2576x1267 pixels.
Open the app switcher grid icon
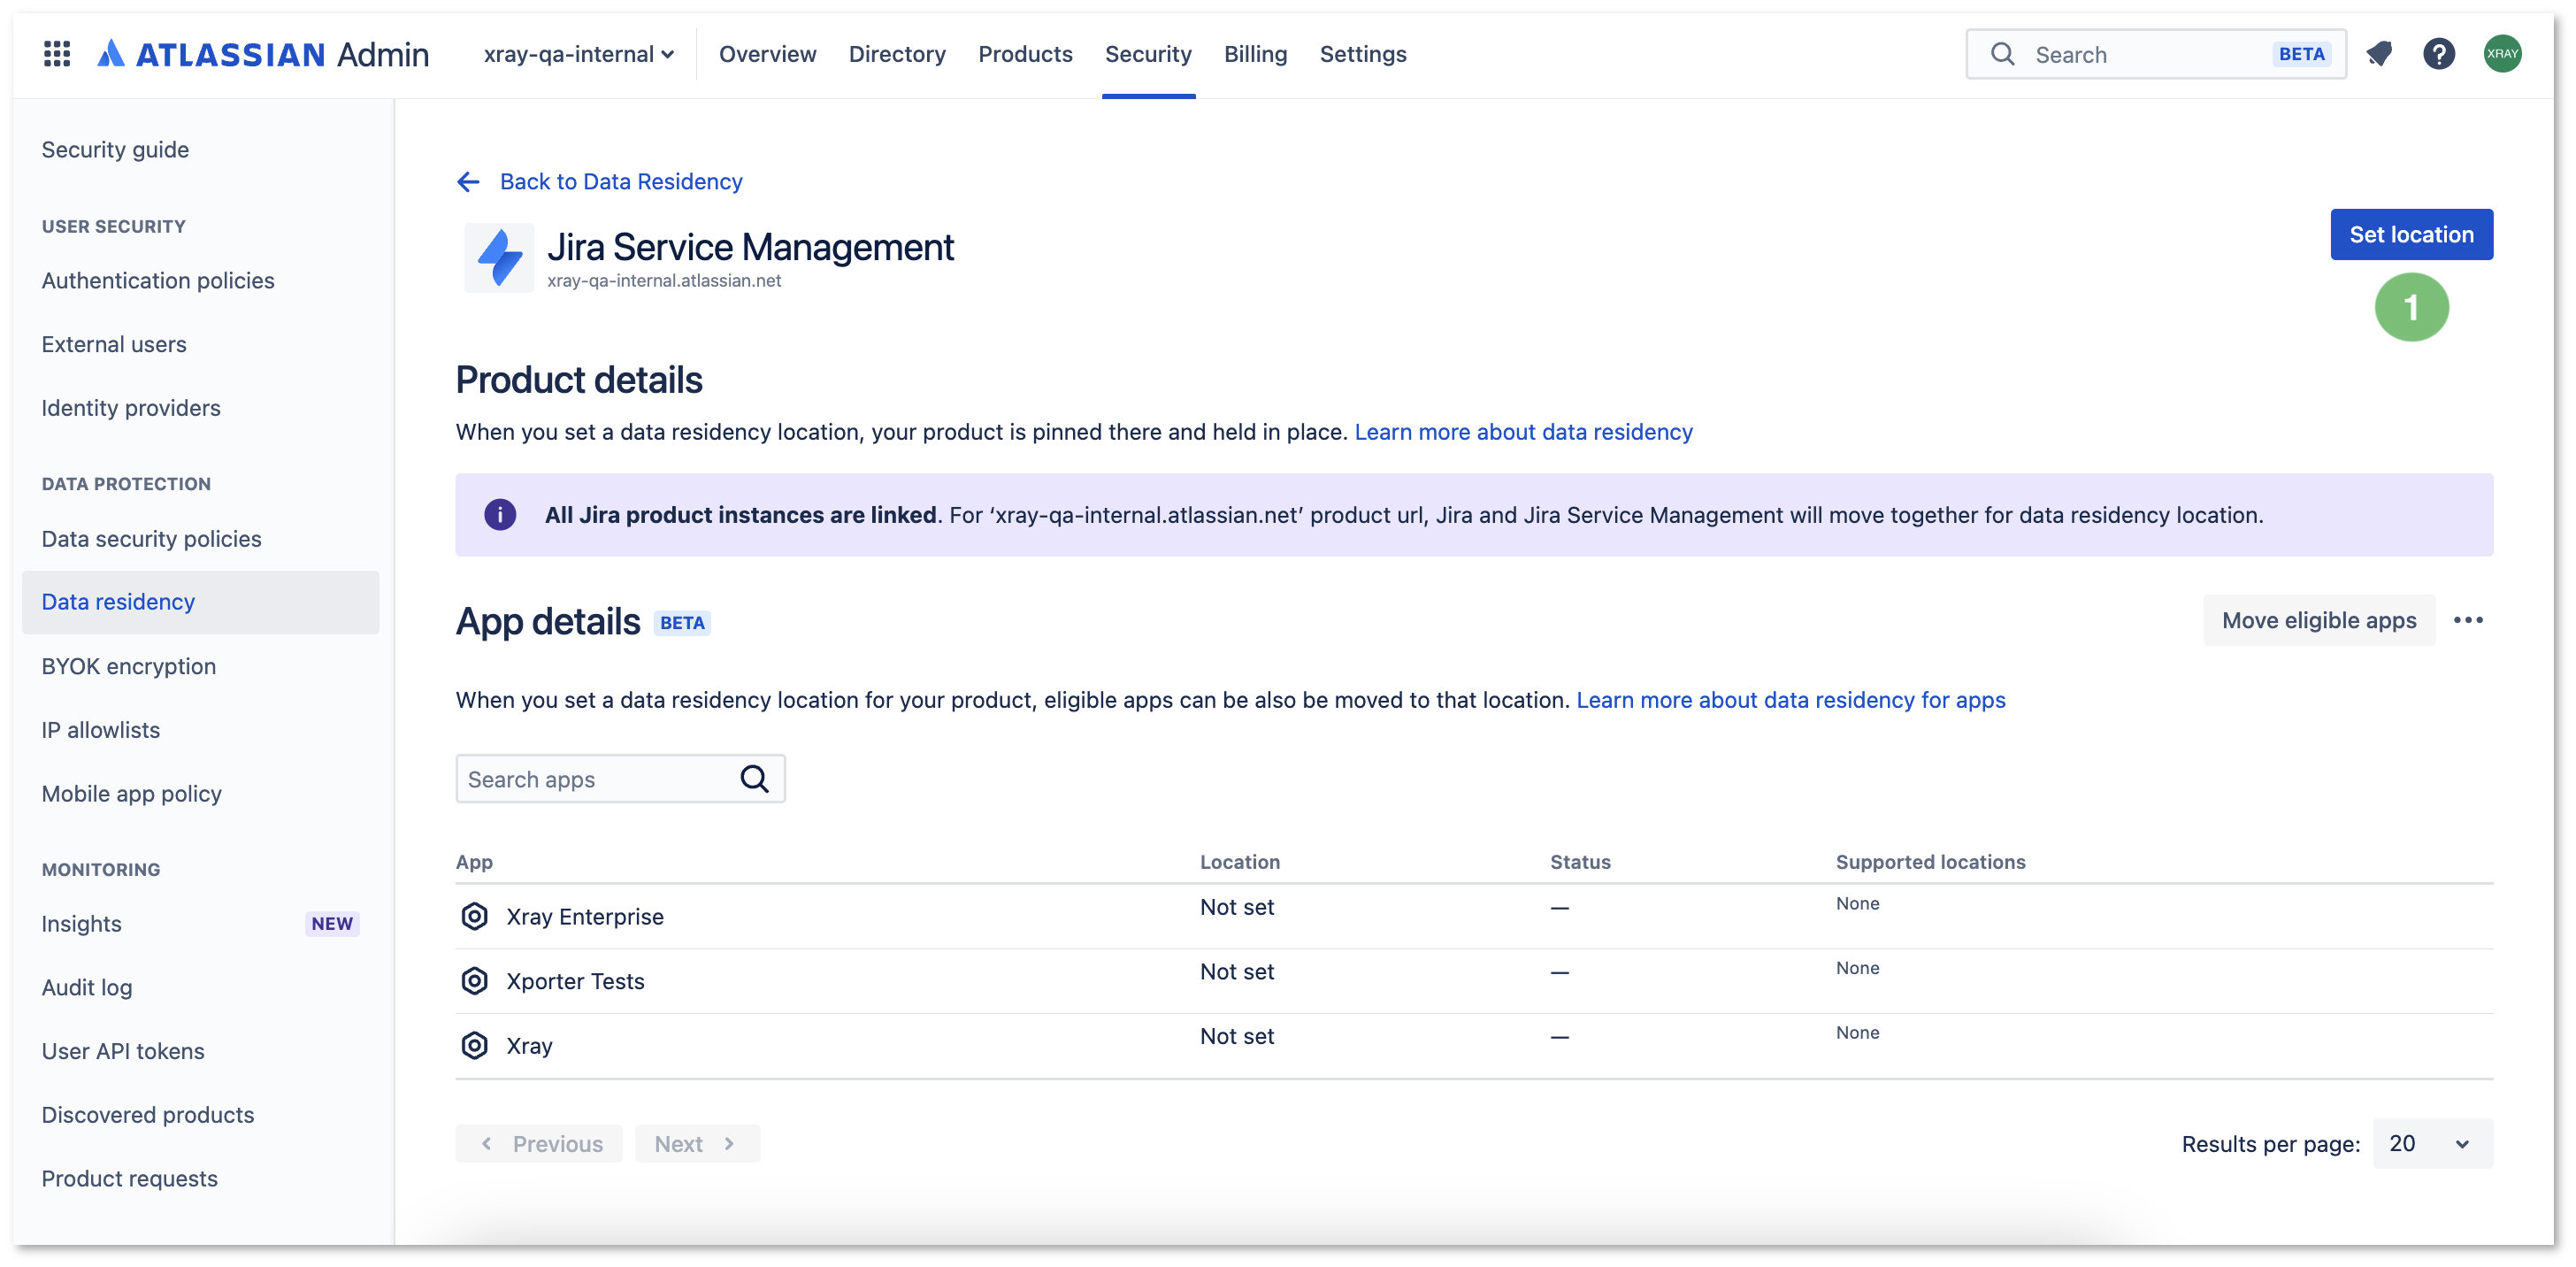click(x=57, y=54)
